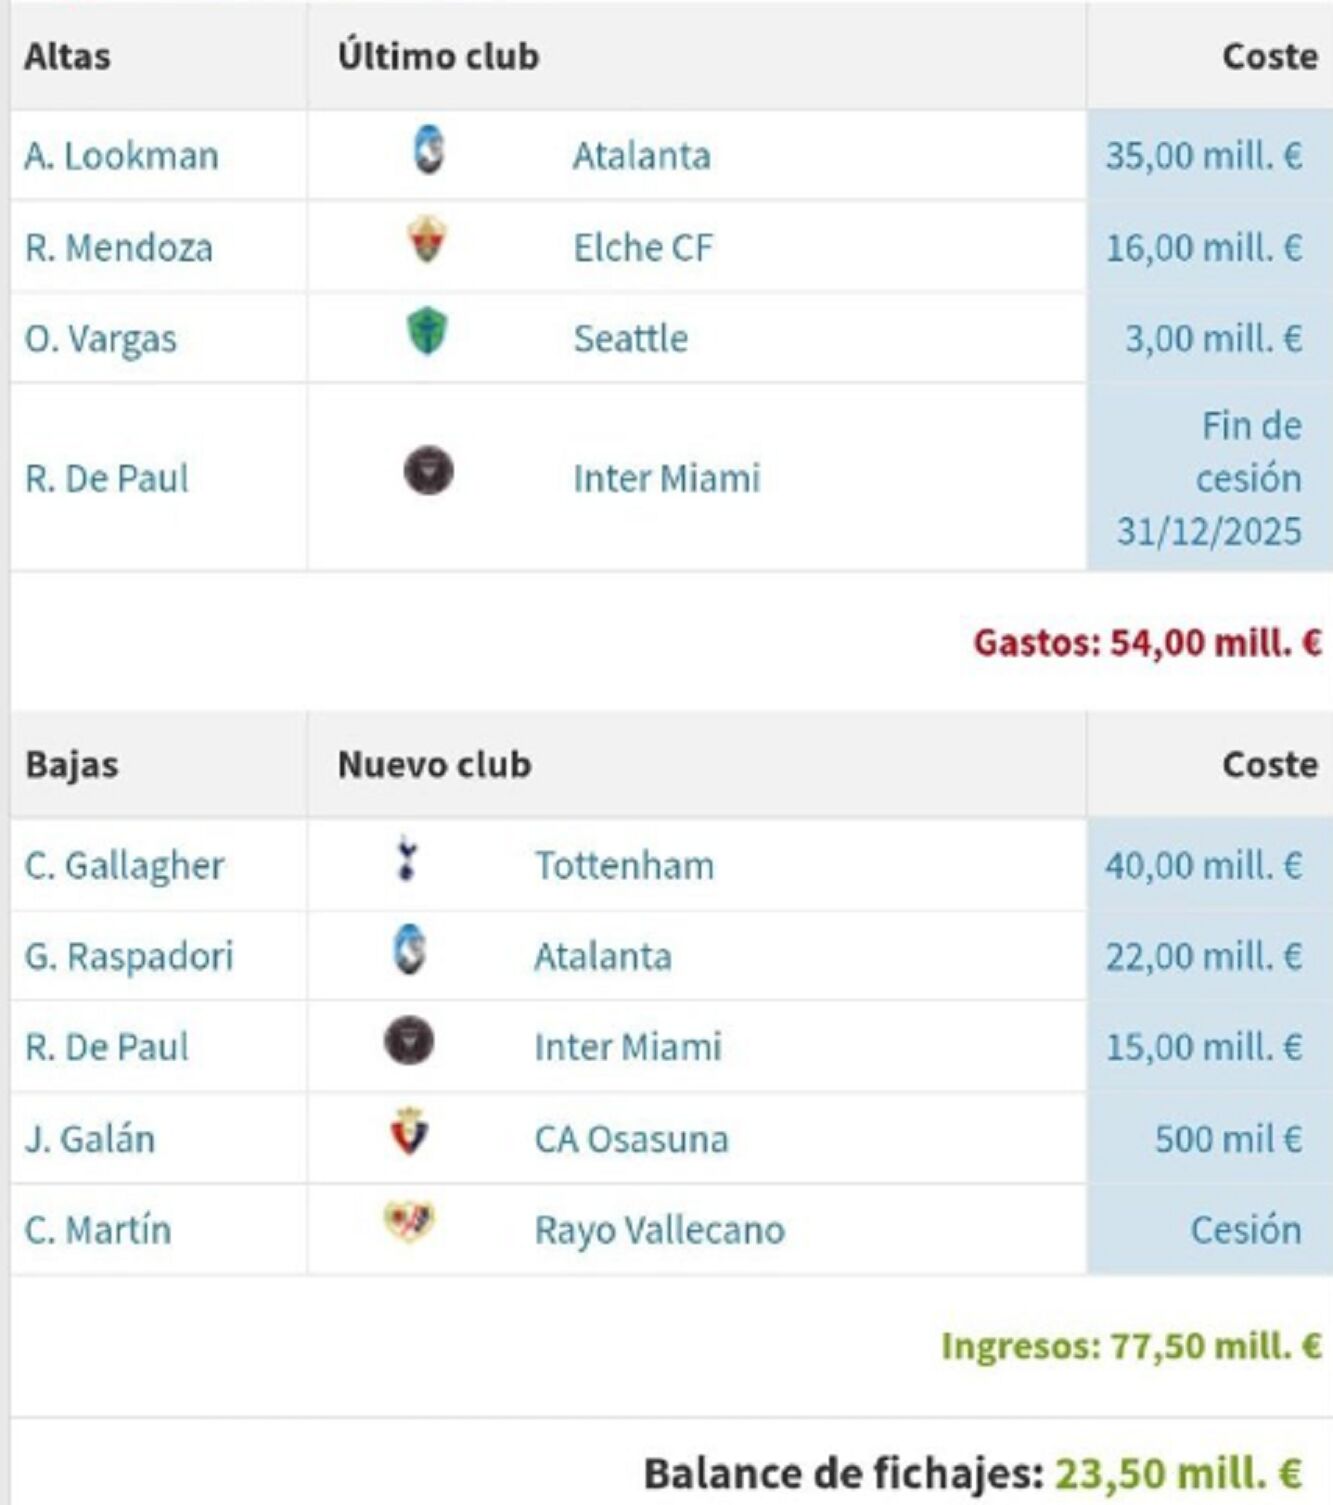The width and height of the screenshot is (1333, 1505).
Task: Click the Seattle Sounders green crest
Action: tap(428, 333)
